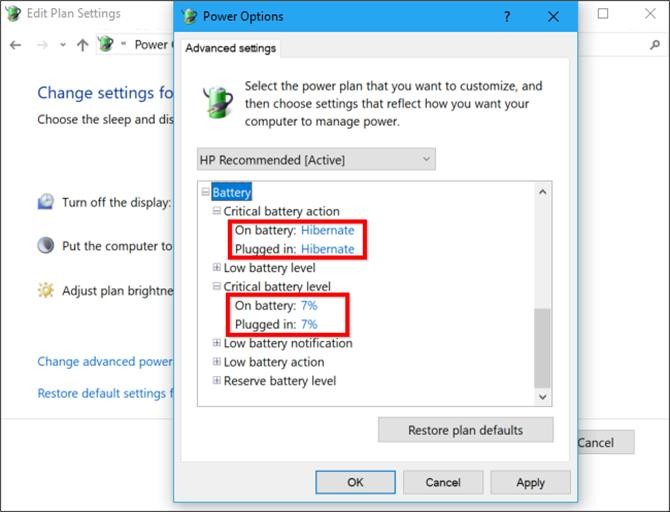The image size is (670, 512).
Task: Expand the Low battery notification node
Action: click(x=217, y=343)
